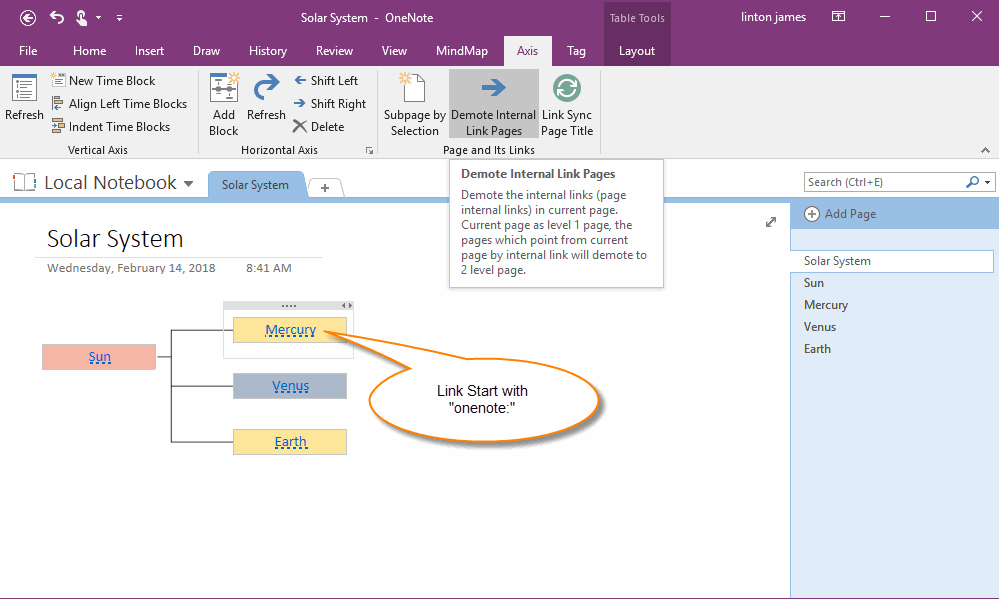Select the View ribbon tab
The height and width of the screenshot is (599, 999).
394,51
